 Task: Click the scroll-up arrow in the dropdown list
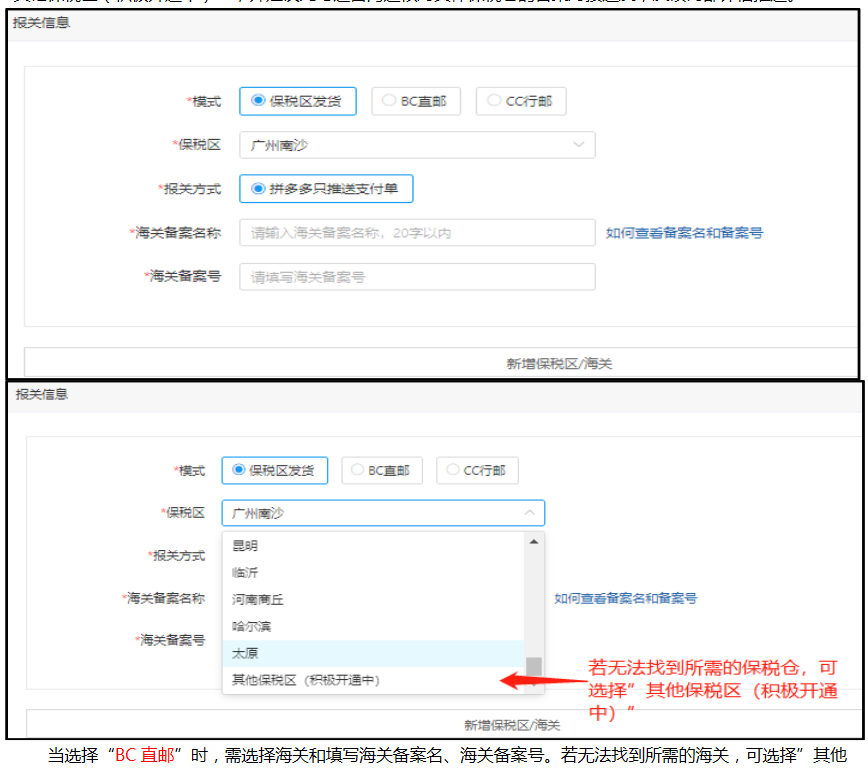pos(534,542)
